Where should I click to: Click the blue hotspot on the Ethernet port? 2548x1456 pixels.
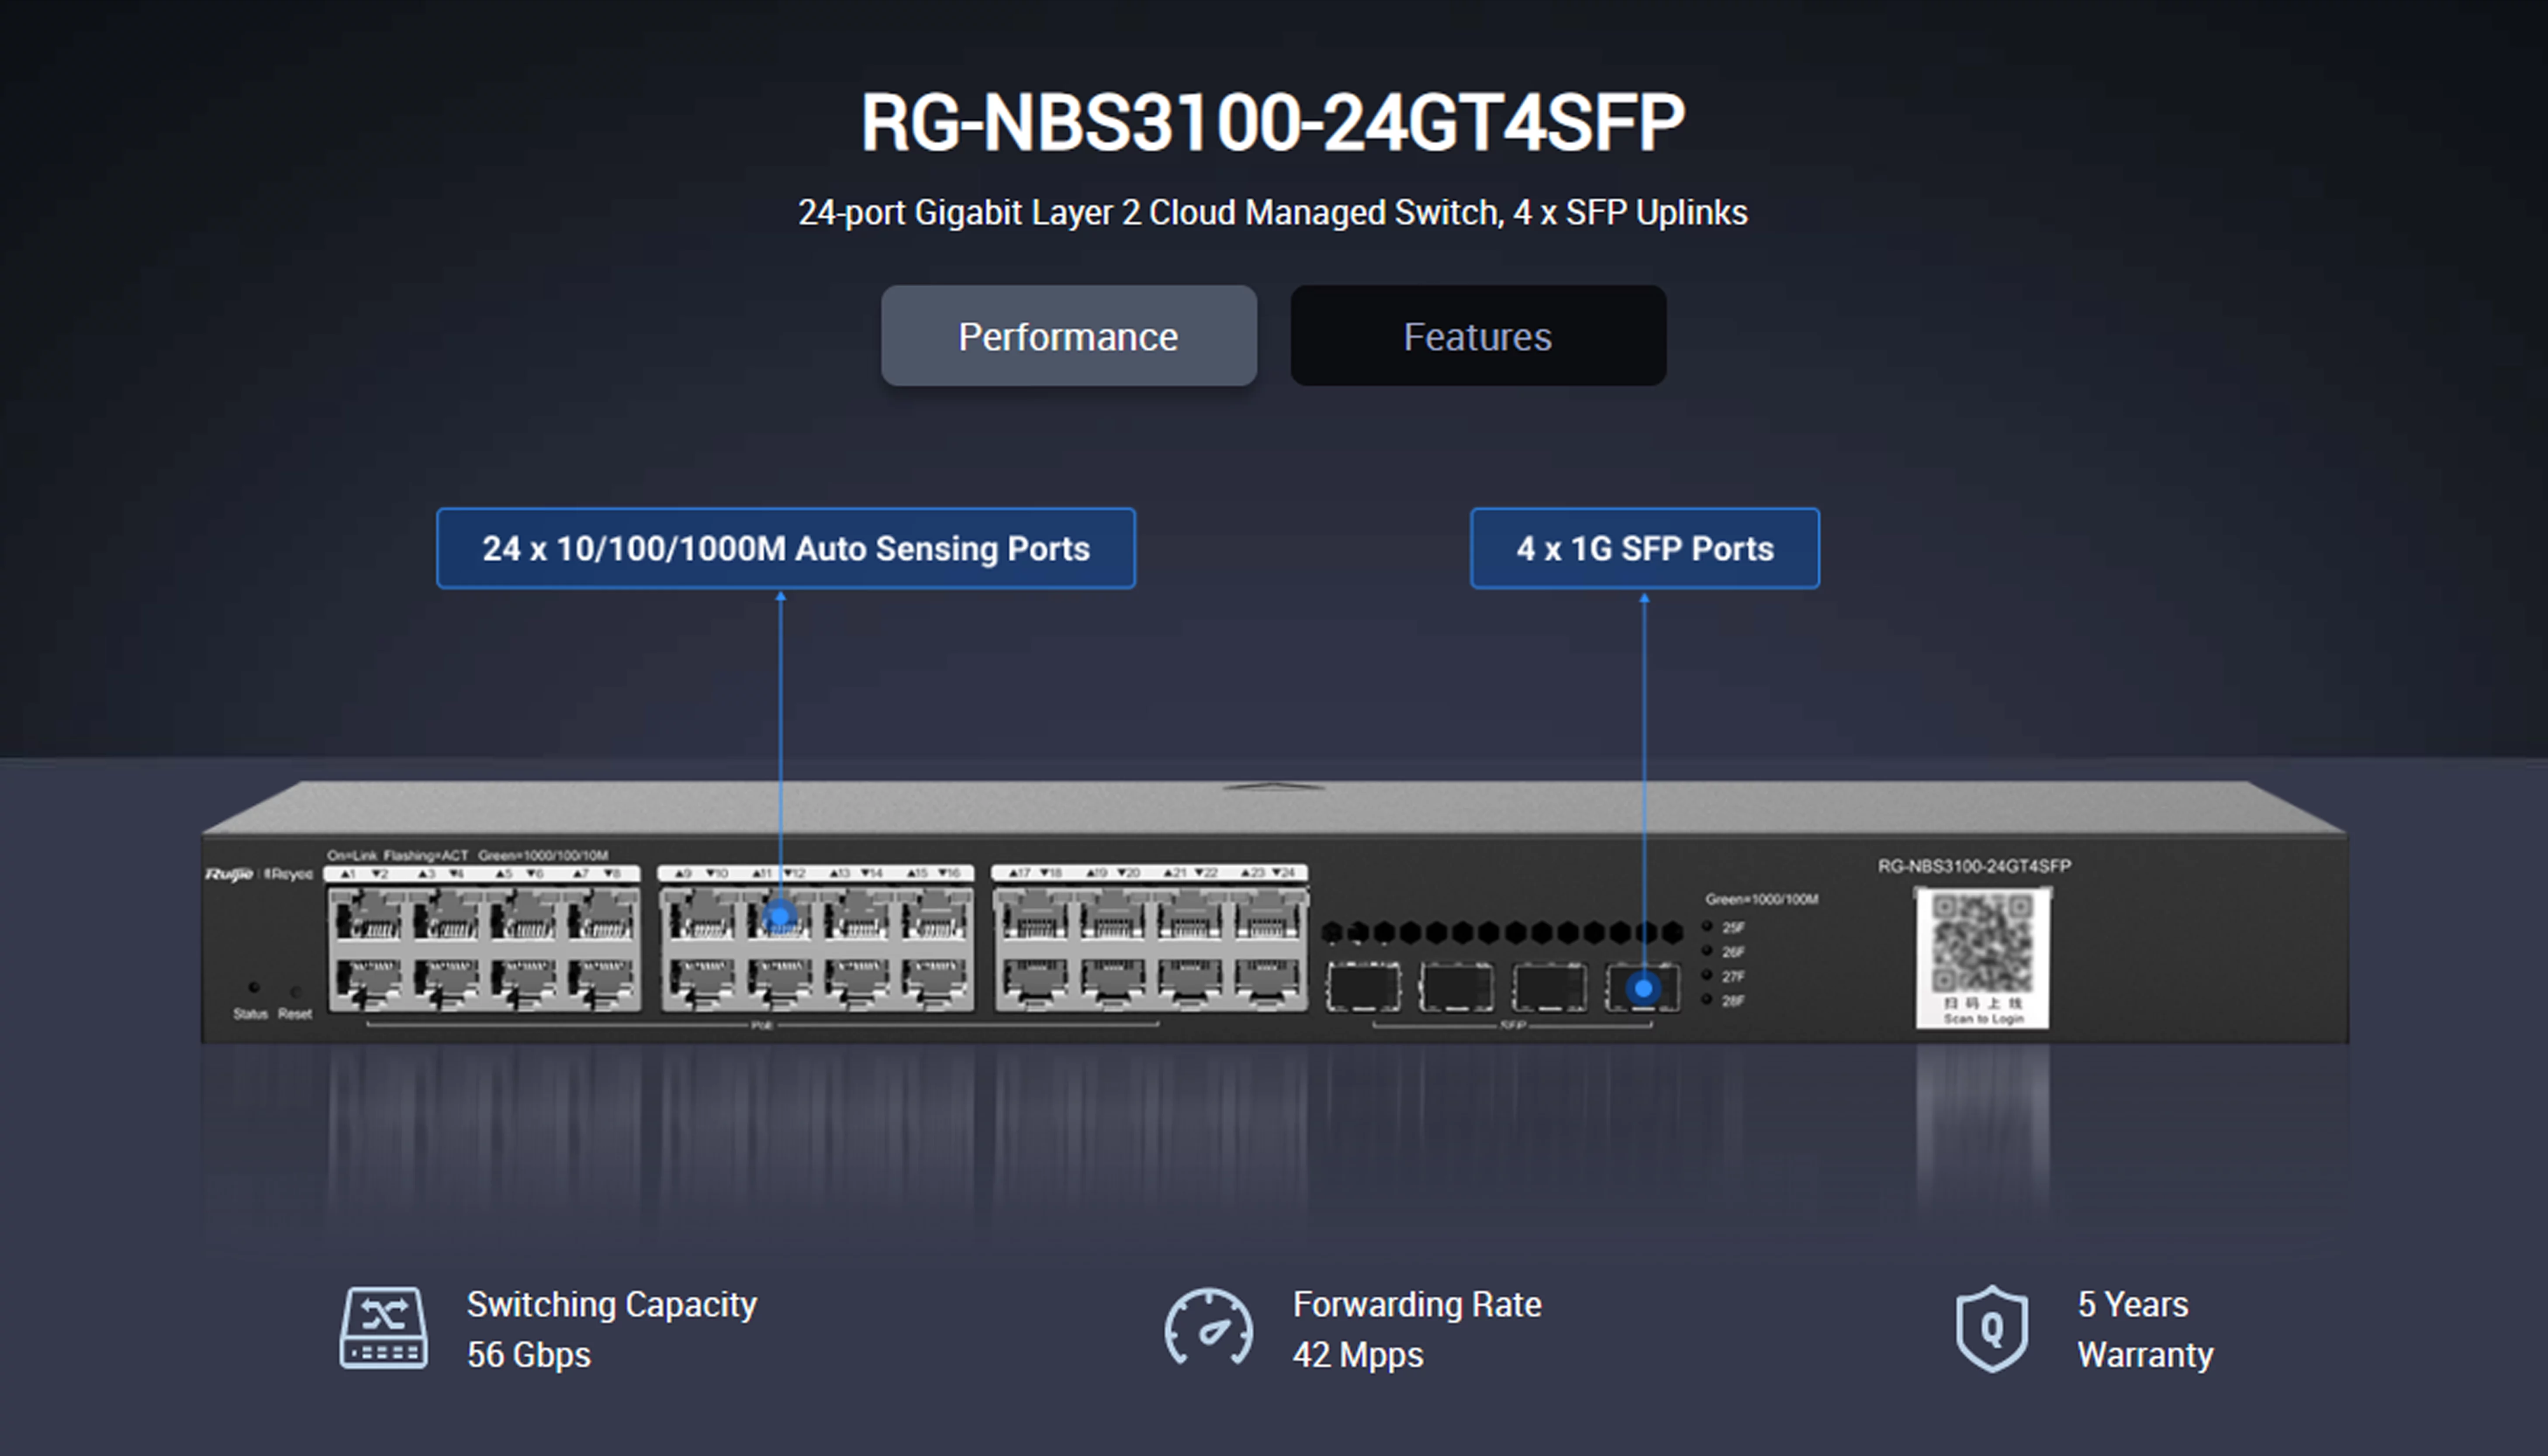pyautogui.click(x=780, y=915)
